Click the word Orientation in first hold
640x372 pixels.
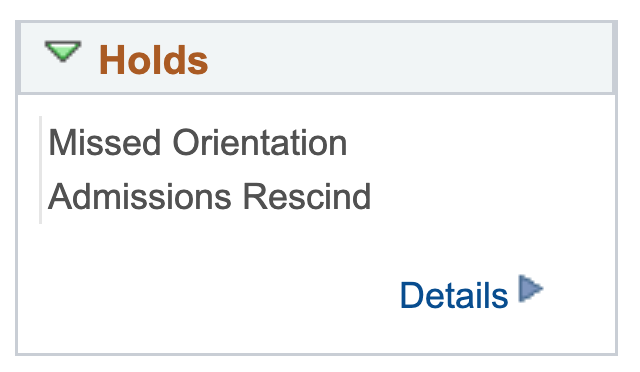click(260, 143)
